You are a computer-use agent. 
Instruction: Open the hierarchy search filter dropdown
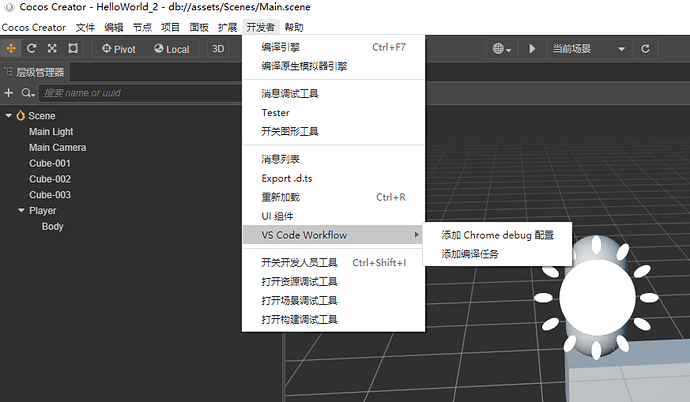pos(28,93)
